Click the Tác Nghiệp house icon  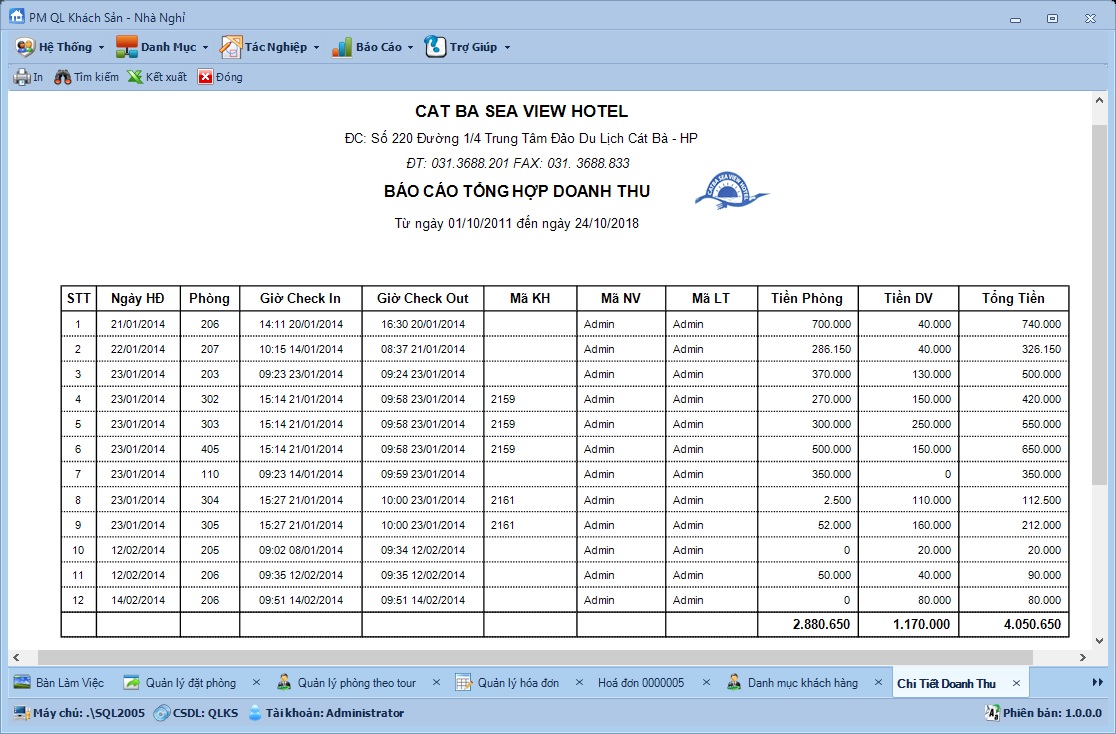point(230,47)
